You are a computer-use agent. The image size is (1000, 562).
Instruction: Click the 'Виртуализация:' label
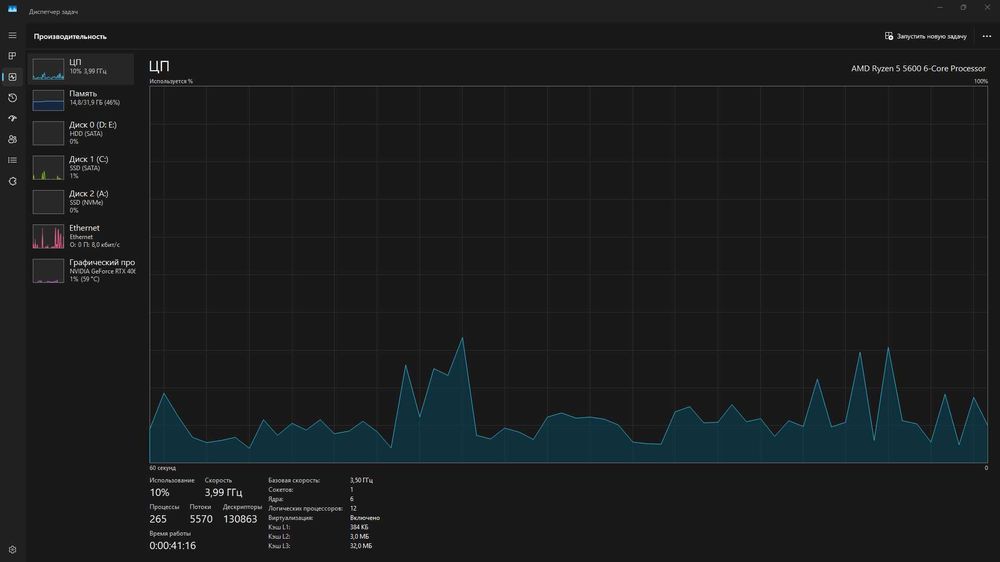point(290,518)
